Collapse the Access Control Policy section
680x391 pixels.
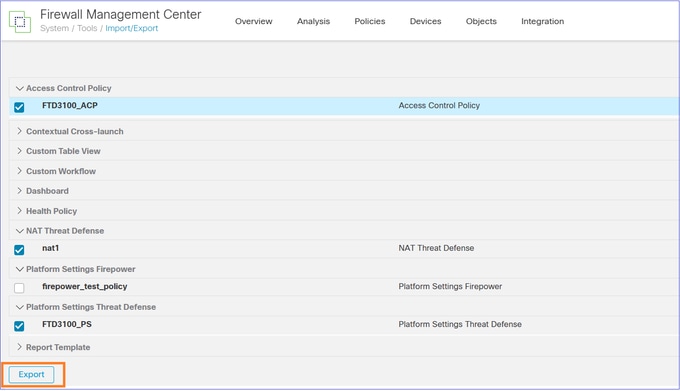tap(19, 88)
